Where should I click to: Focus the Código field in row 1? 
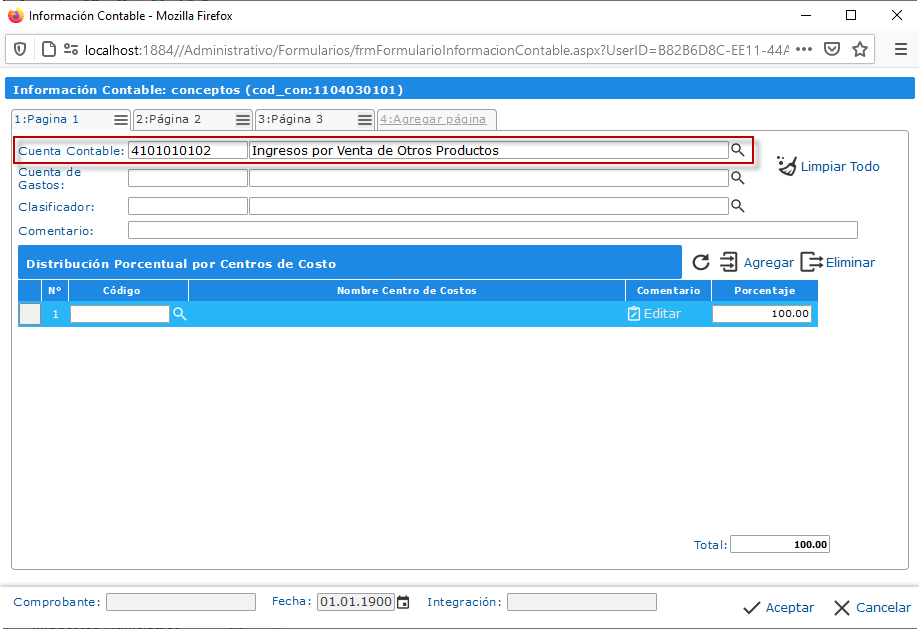point(120,314)
